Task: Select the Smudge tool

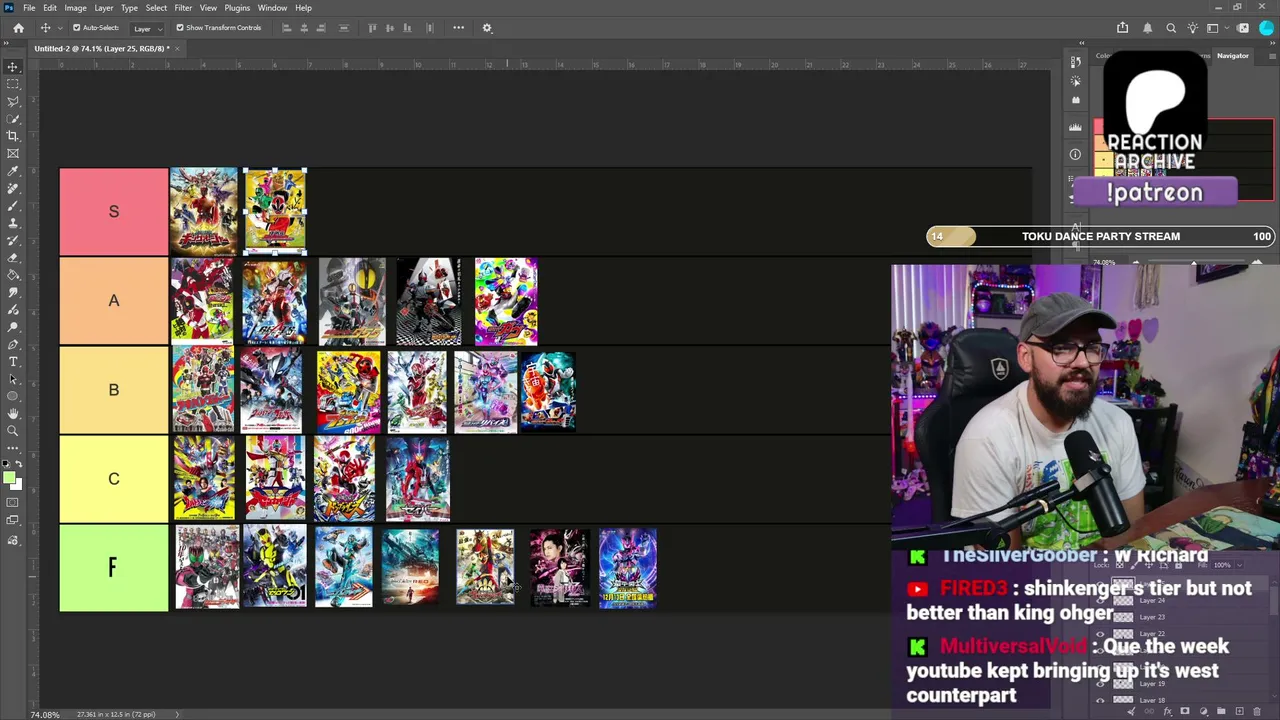Action: [x=13, y=293]
